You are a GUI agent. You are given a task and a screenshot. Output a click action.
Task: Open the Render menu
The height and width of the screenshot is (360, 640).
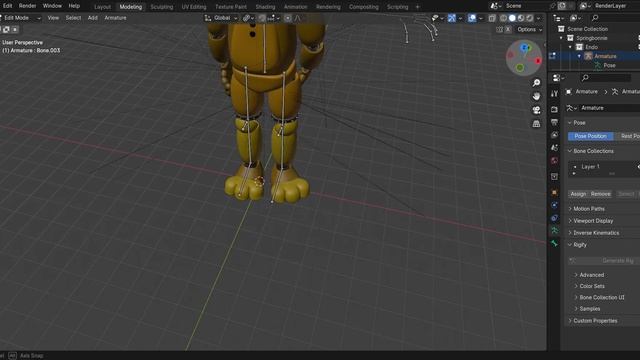[27, 6]
